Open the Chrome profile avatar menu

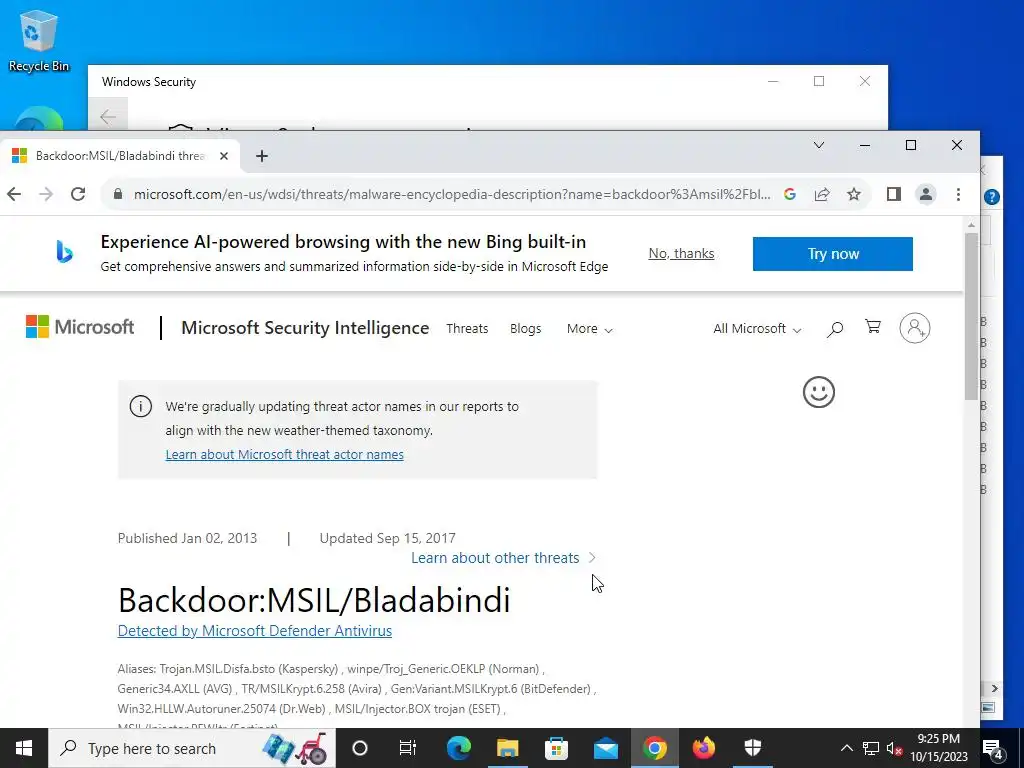click(926, 194)
